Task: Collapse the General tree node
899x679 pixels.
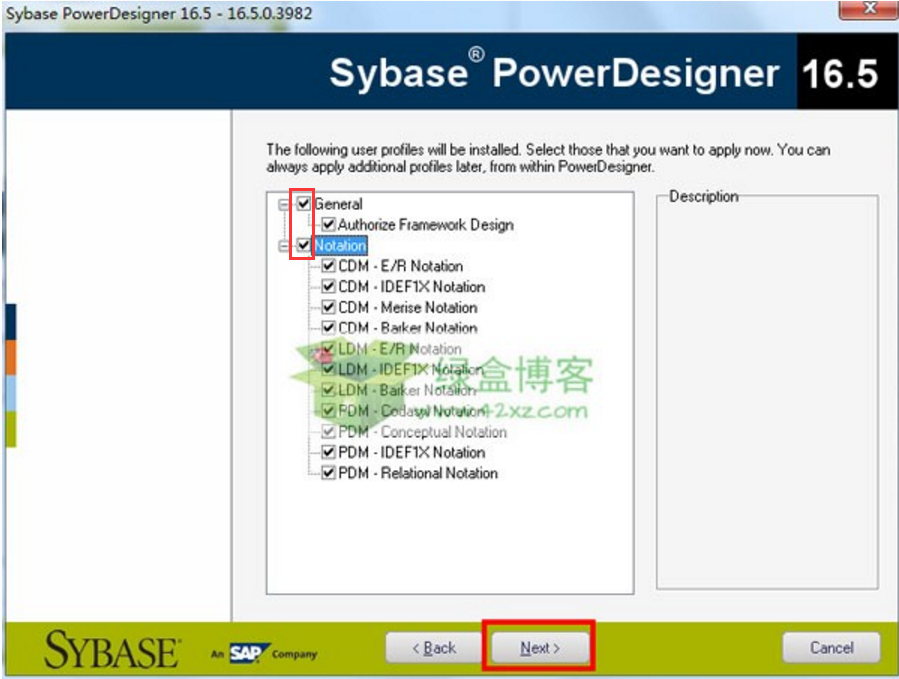Action: pos(284,204)
